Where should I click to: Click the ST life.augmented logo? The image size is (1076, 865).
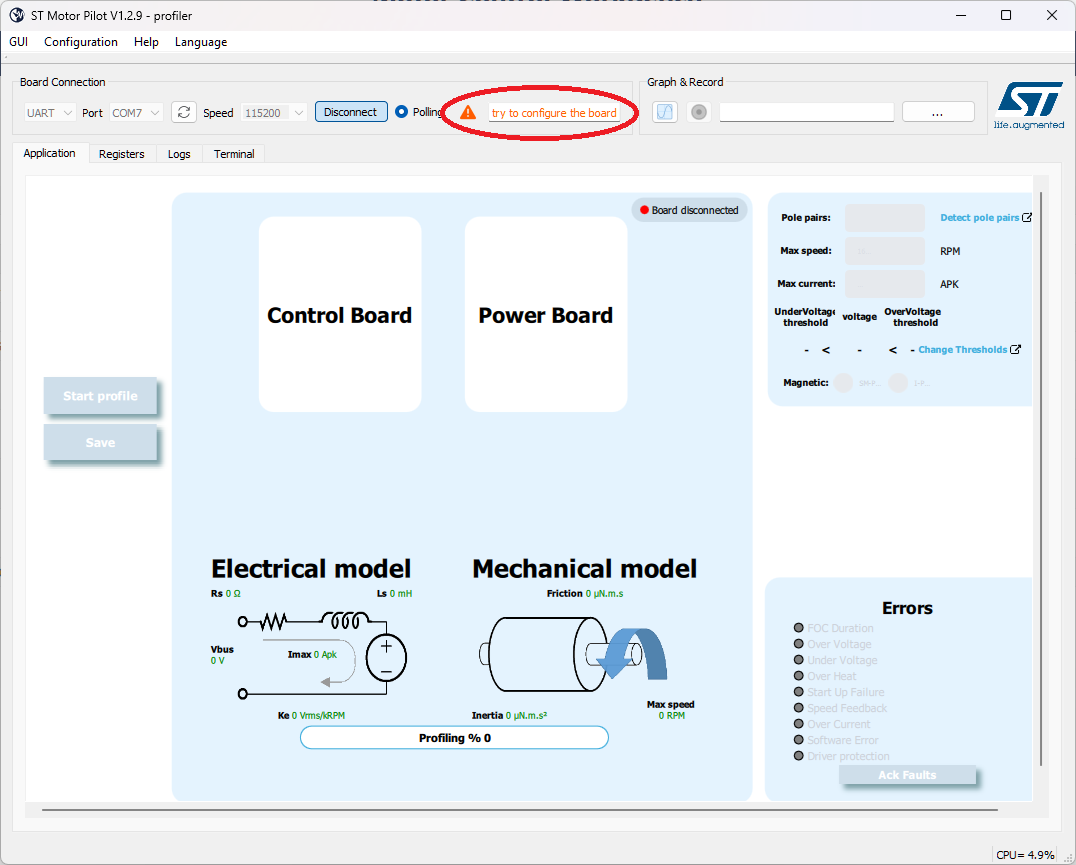coord(1030,104)
